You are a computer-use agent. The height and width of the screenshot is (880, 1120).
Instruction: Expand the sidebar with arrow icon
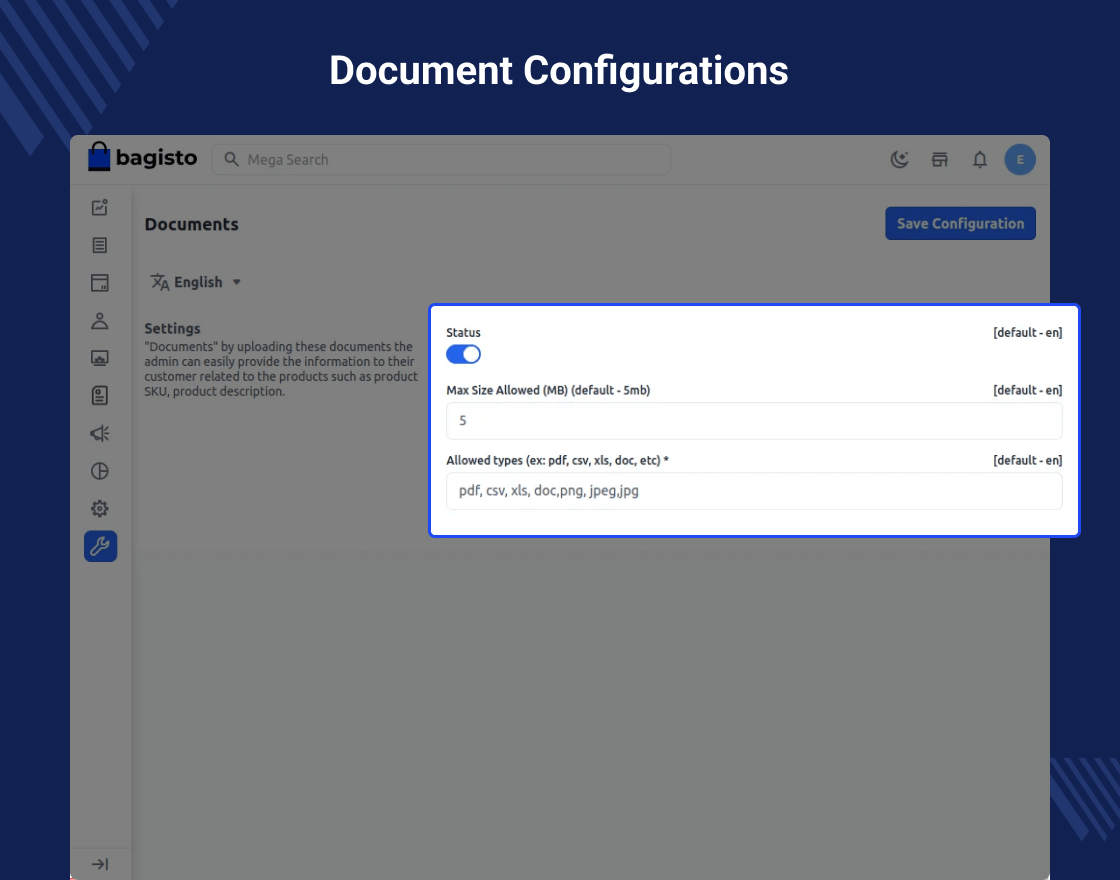[100, 864]
